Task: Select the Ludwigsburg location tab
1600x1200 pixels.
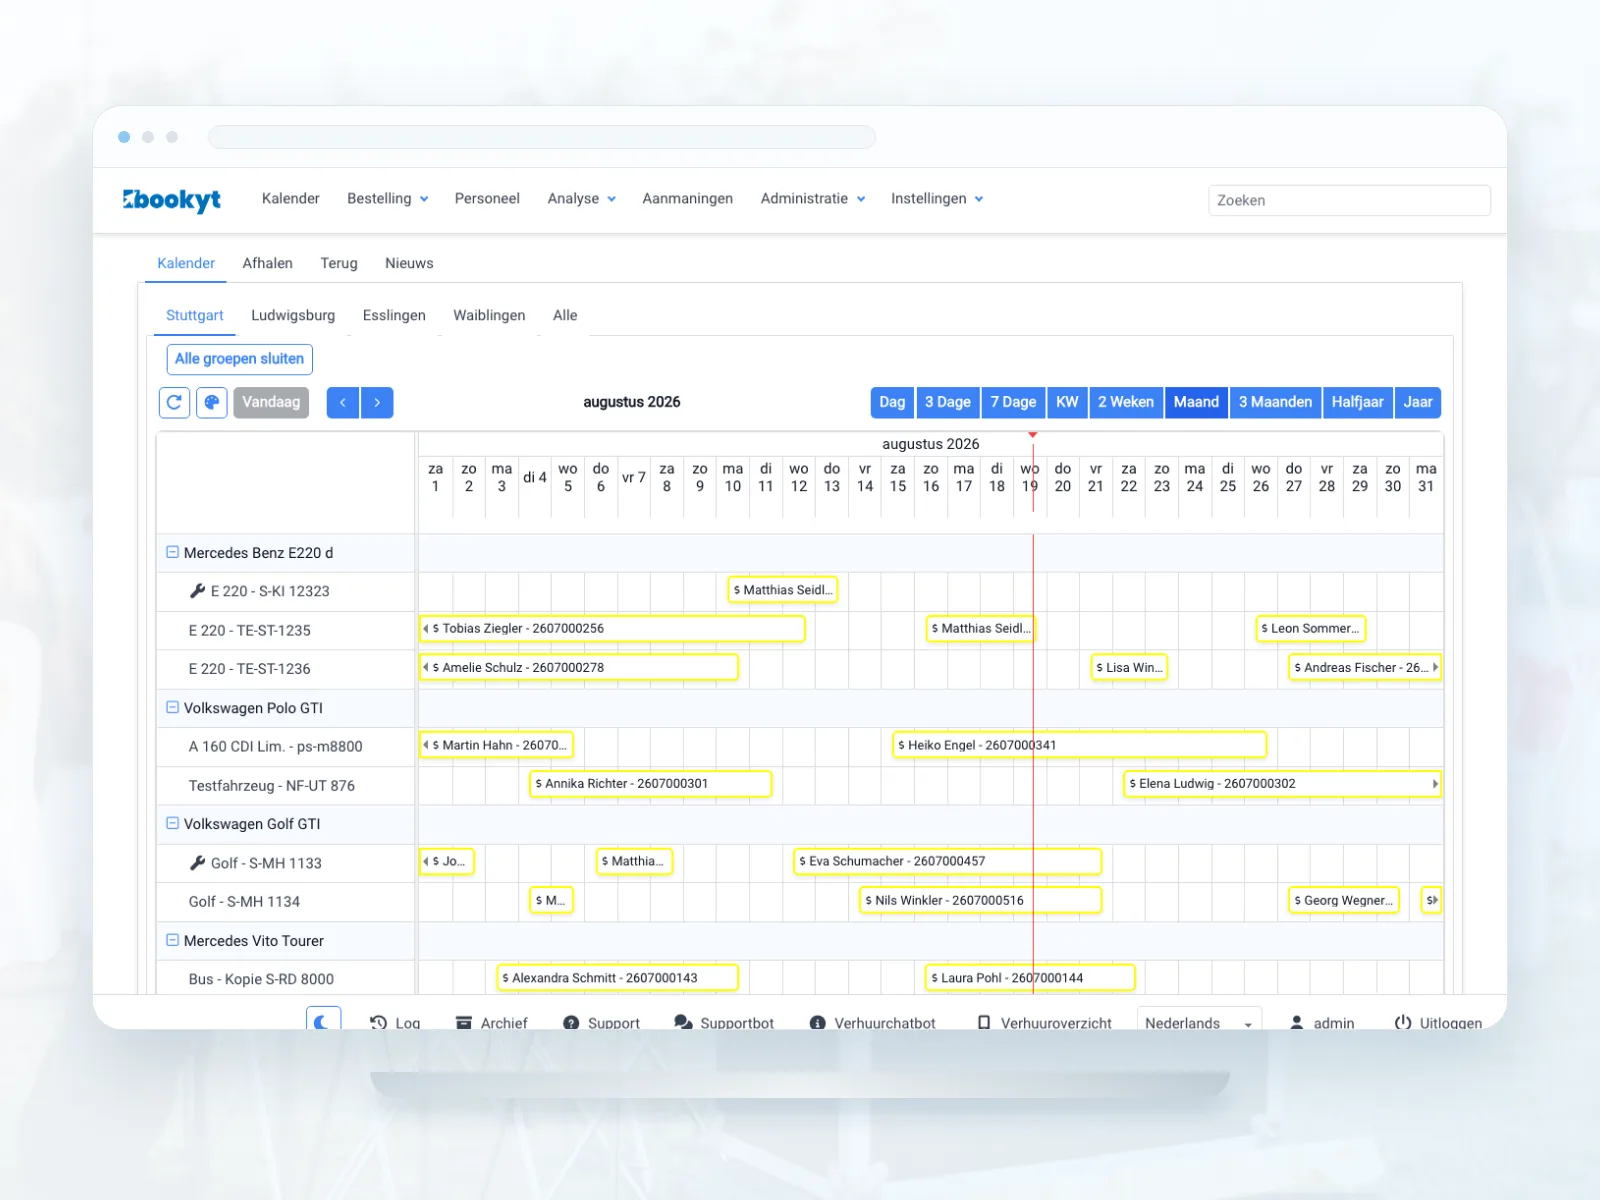Action: [293, 315]
